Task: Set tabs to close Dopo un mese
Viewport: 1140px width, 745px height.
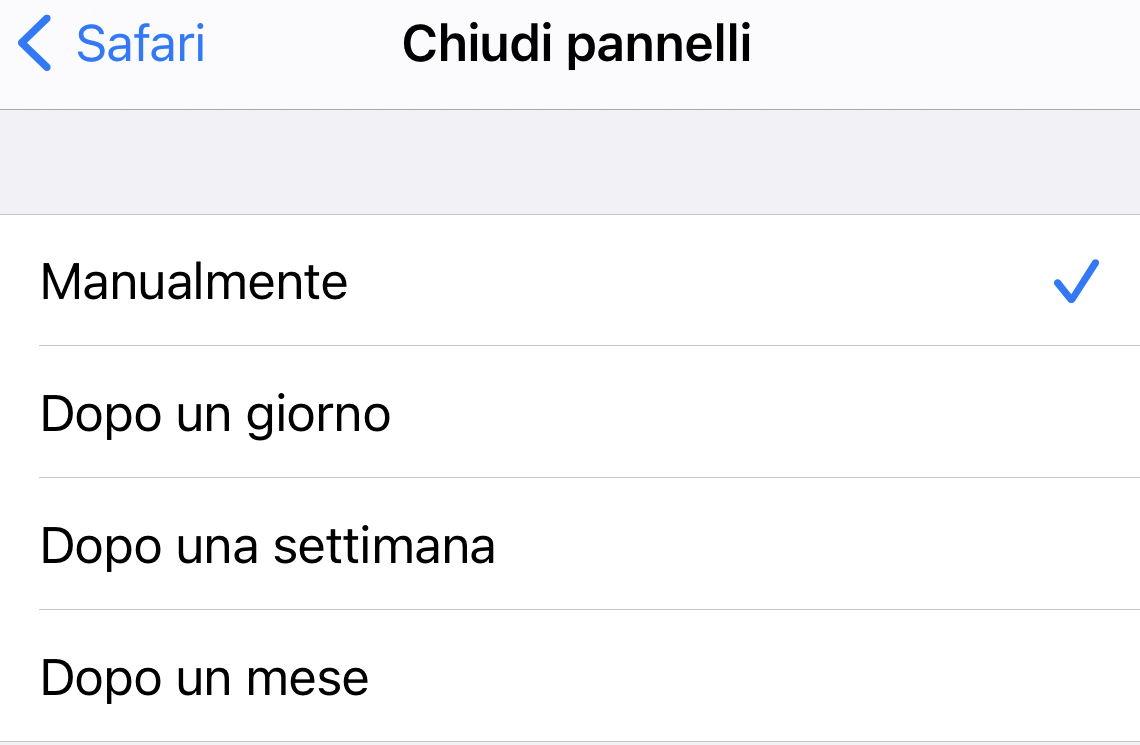Action: tap(570, 677)
